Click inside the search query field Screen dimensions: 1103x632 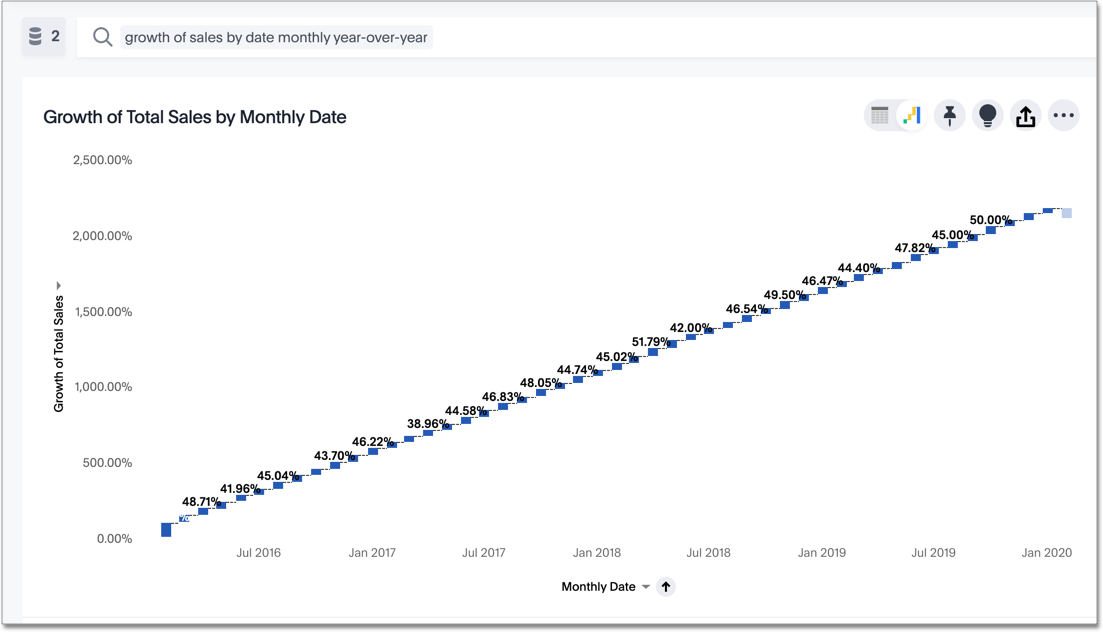point(276,36)
